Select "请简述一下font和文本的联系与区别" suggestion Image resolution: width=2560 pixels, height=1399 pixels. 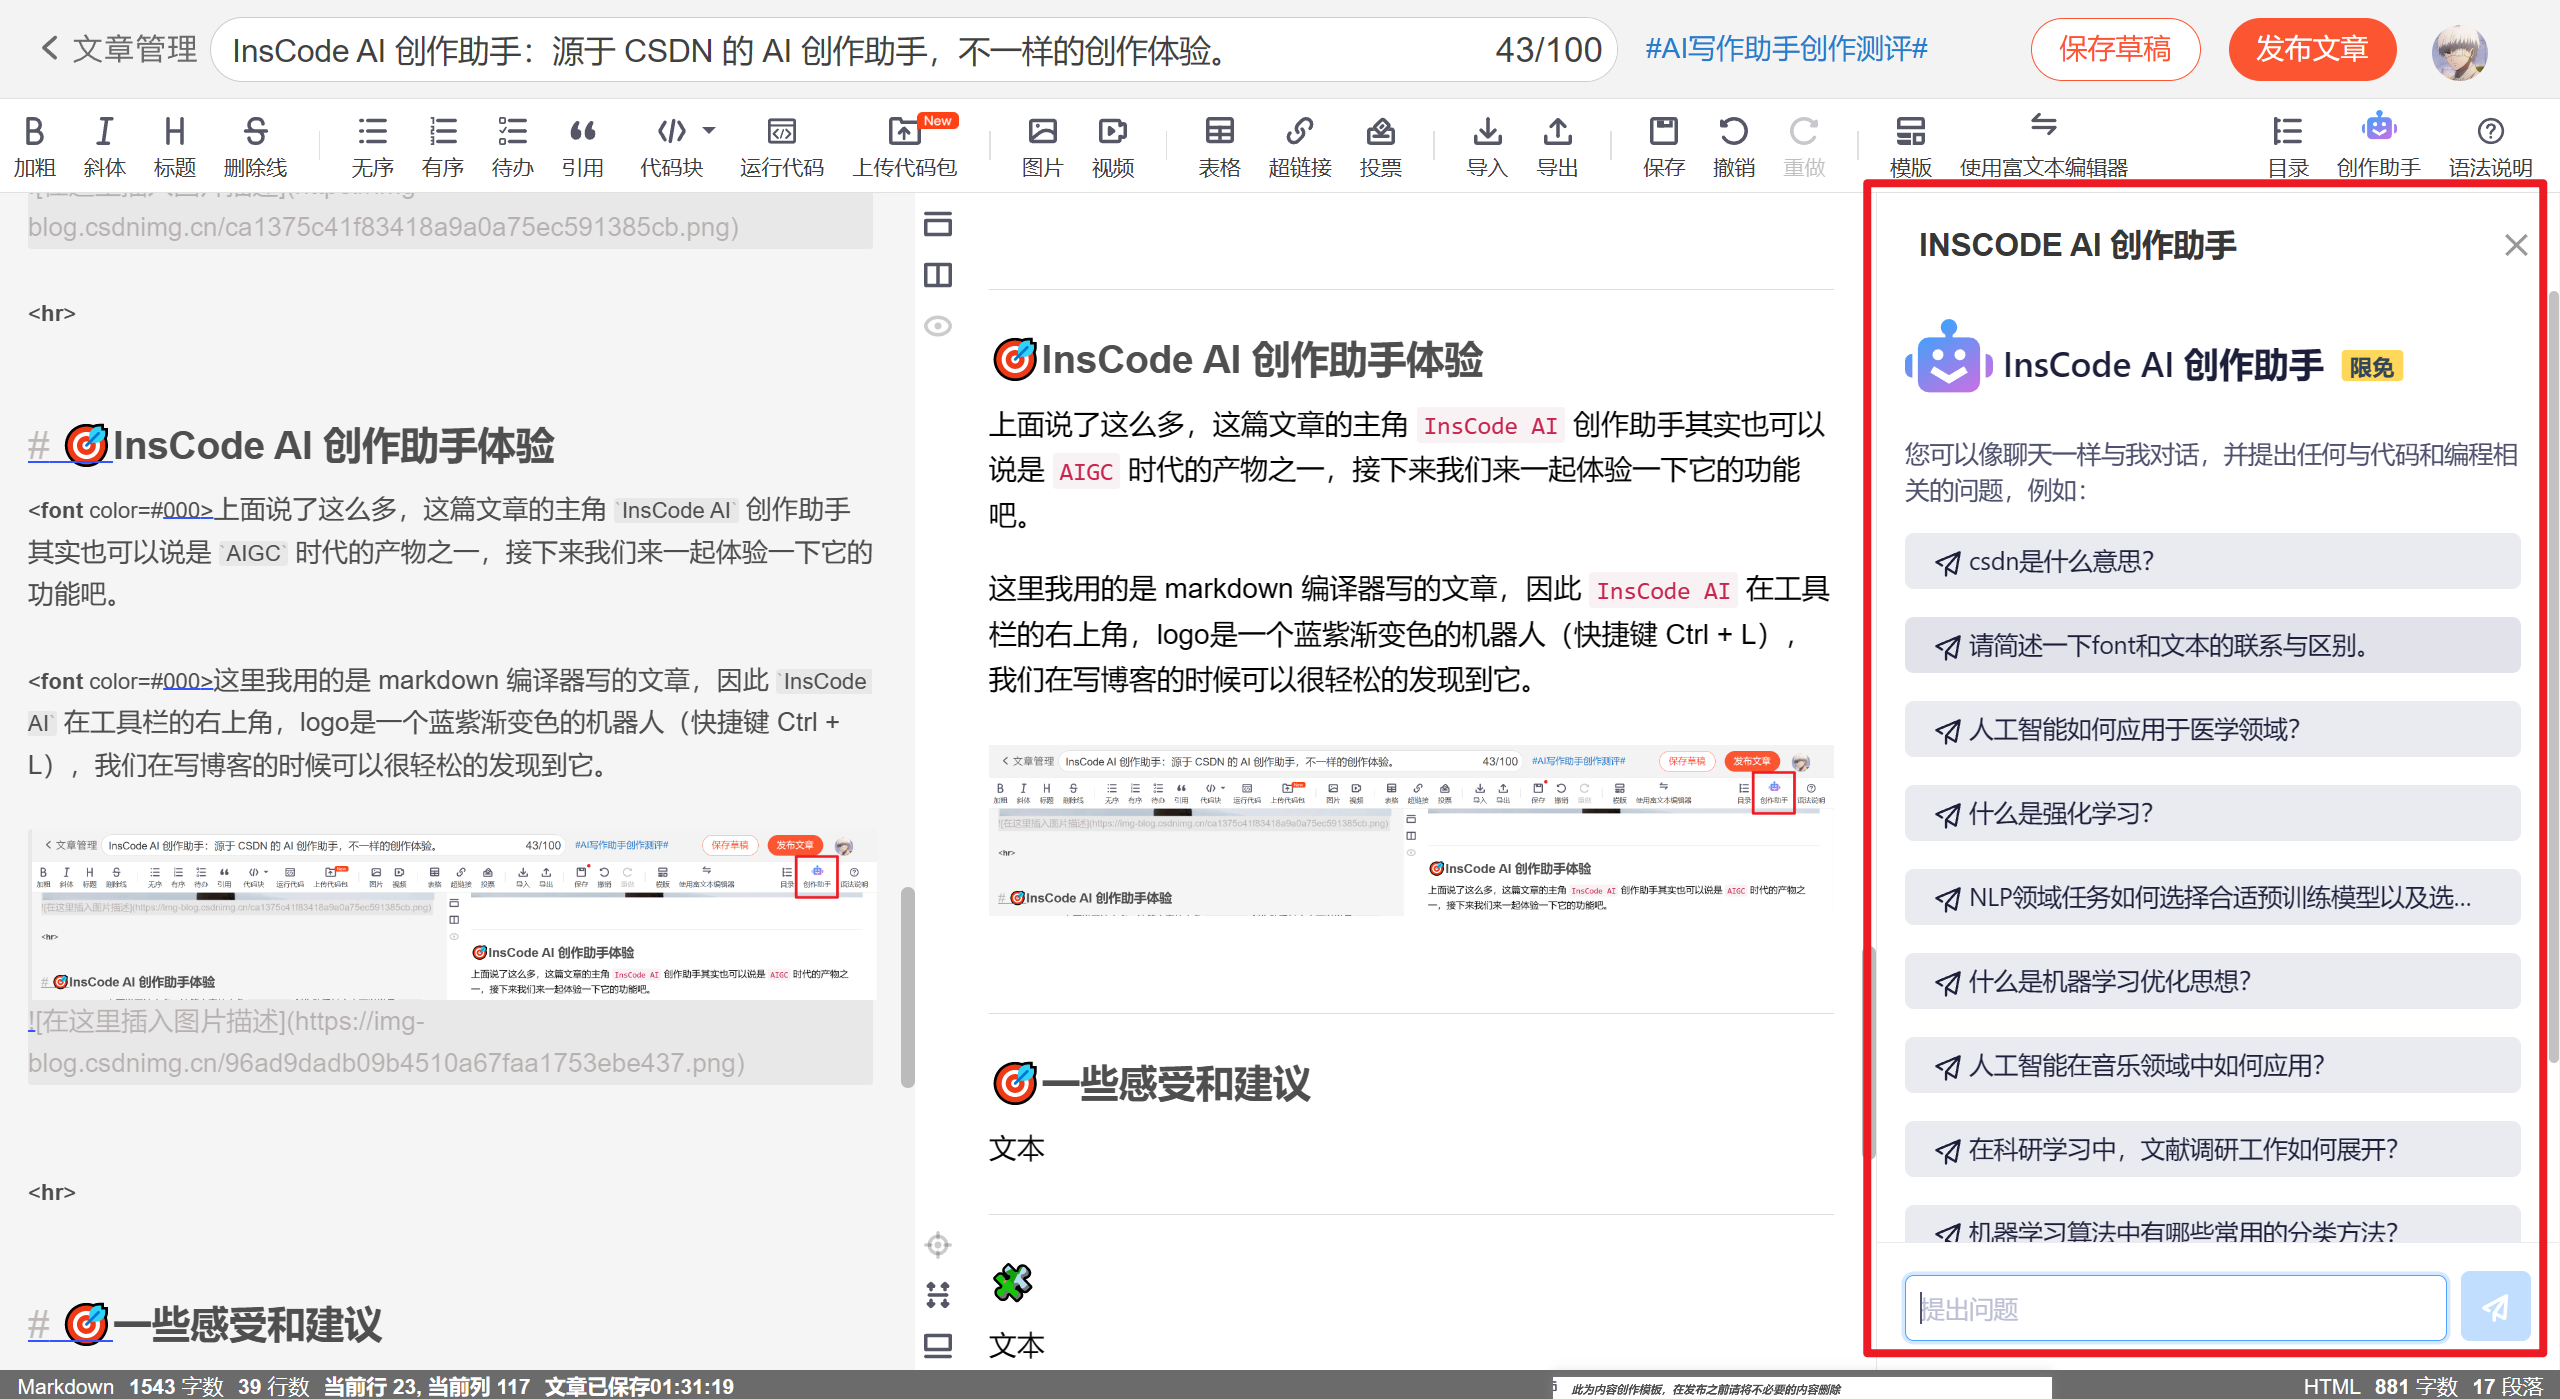tap(2212, 645)
